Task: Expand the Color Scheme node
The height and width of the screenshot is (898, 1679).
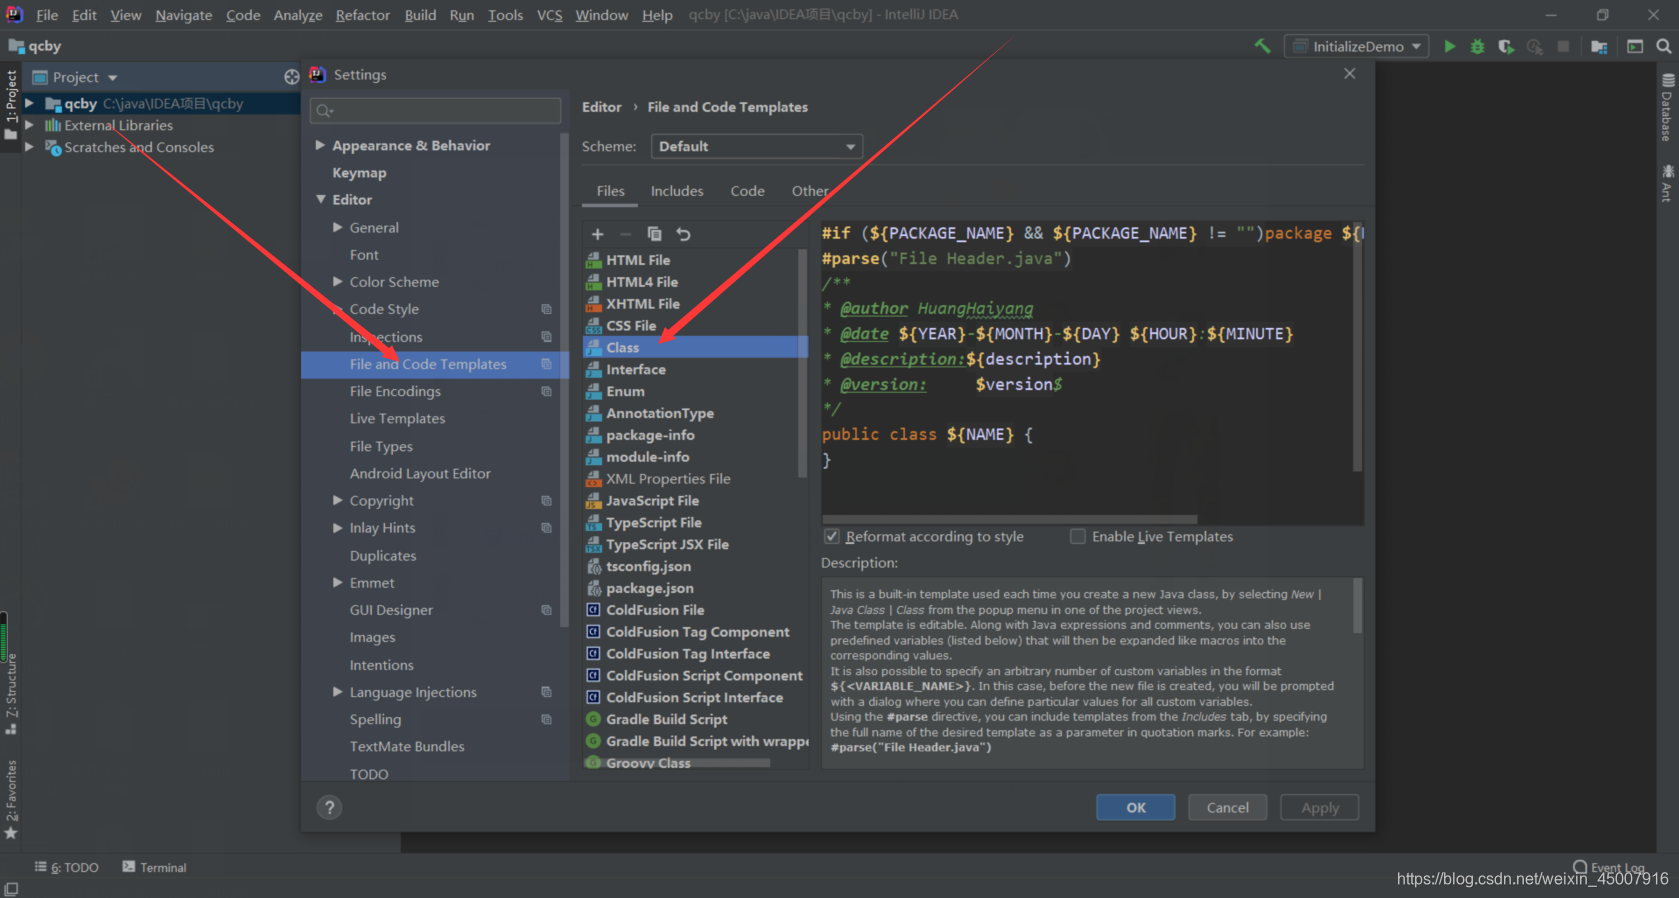Action: click(x=338, y=282)
